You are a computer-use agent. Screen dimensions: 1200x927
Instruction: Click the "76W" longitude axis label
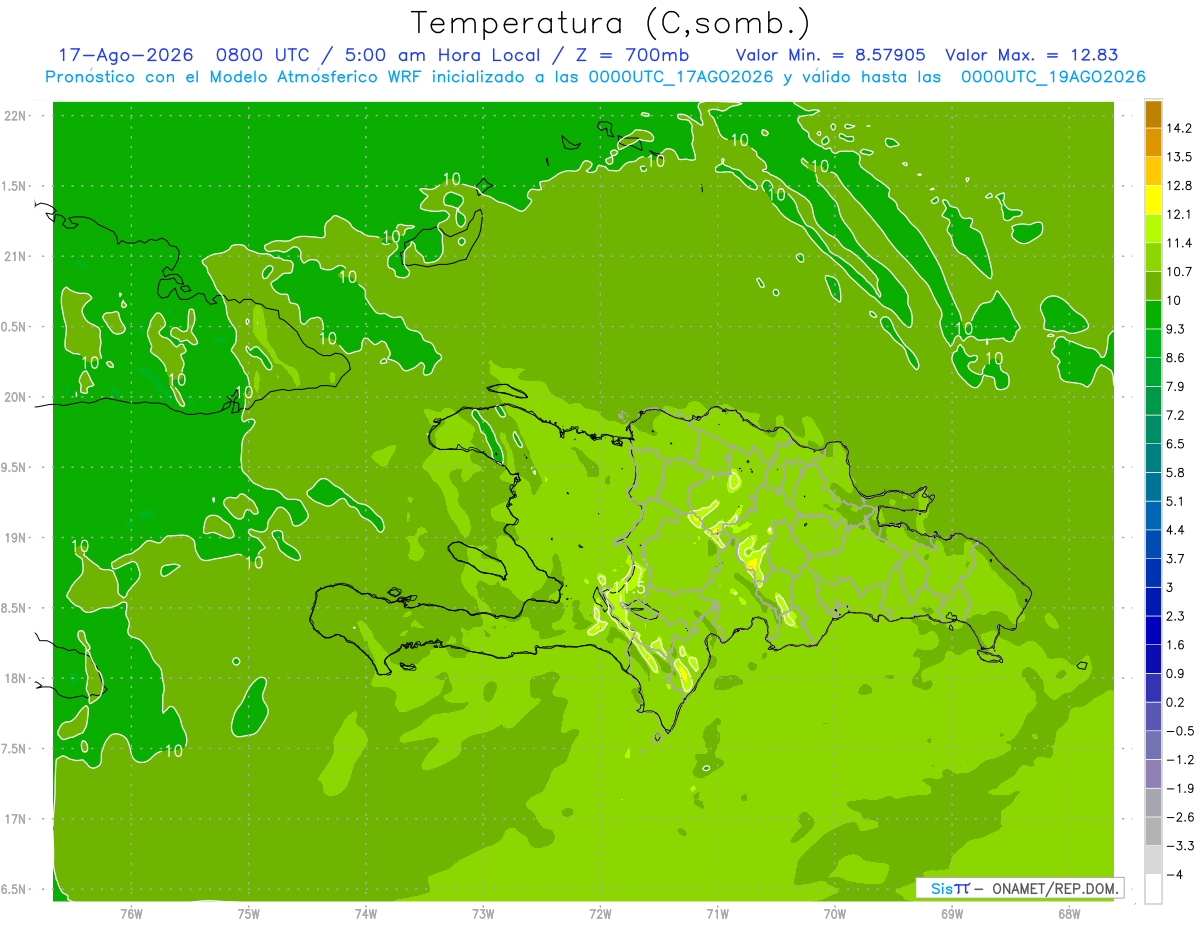tap(131, 915)
